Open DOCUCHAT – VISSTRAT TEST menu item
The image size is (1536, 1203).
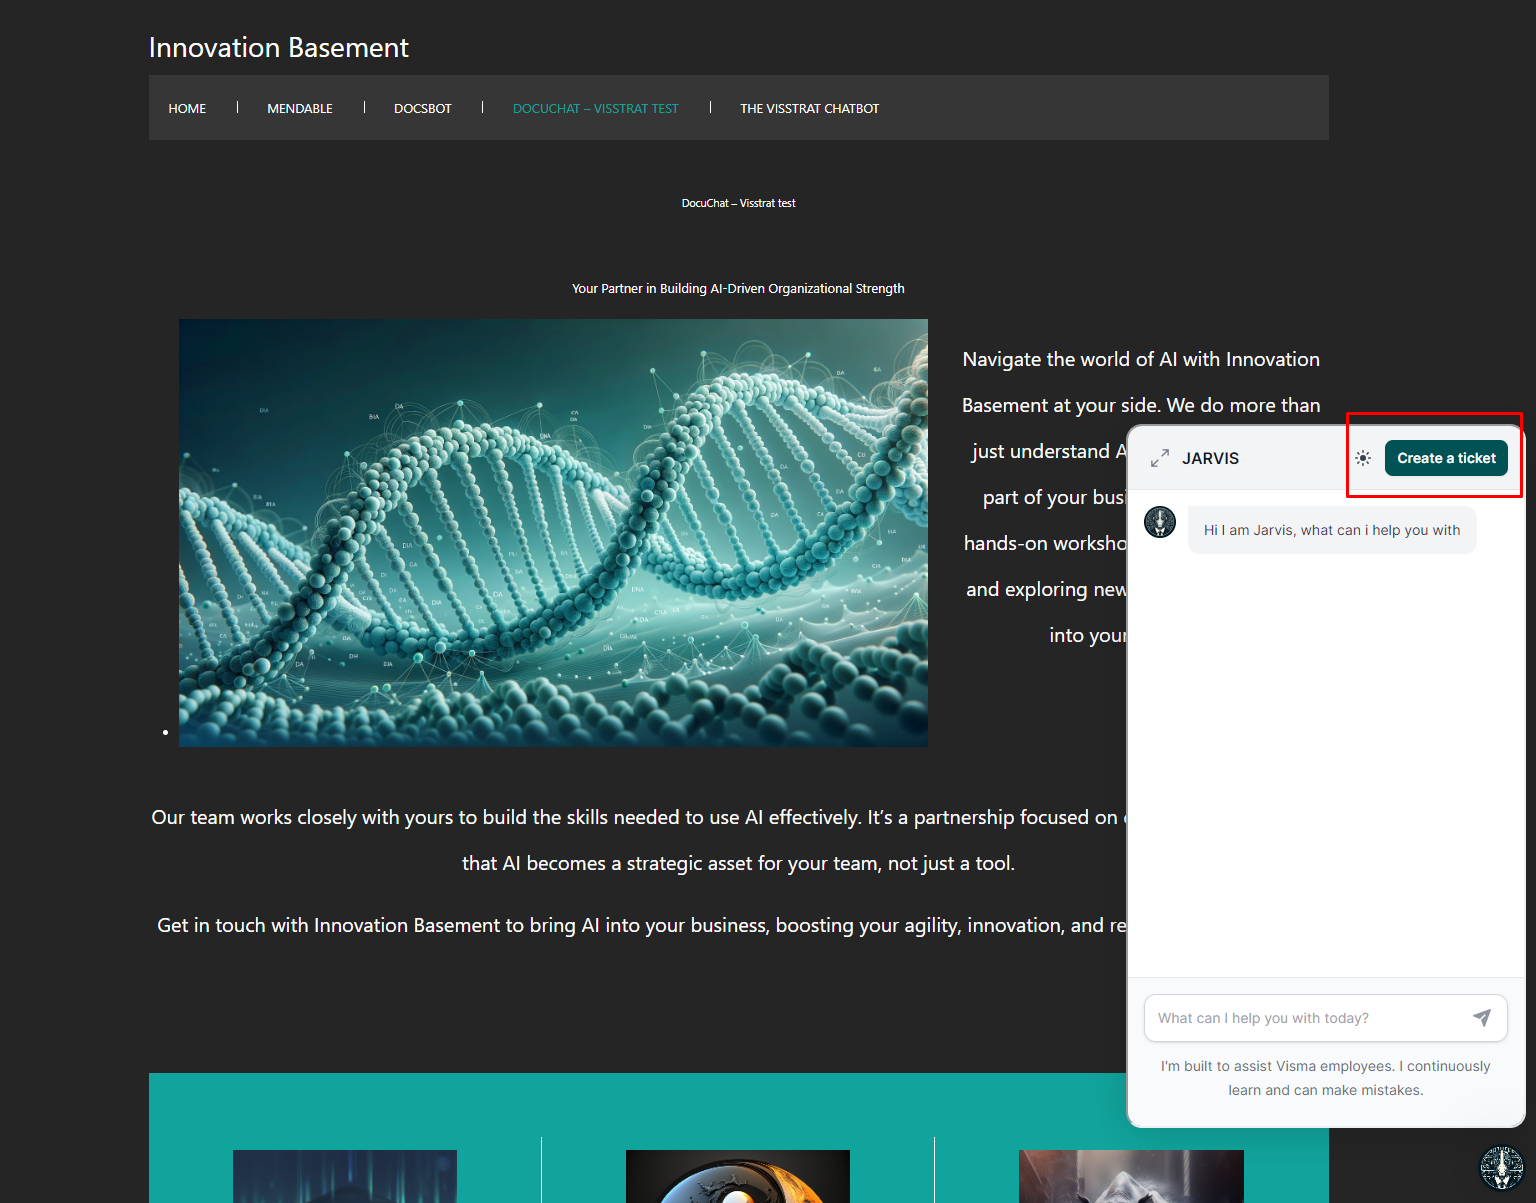tap(596, 108)
